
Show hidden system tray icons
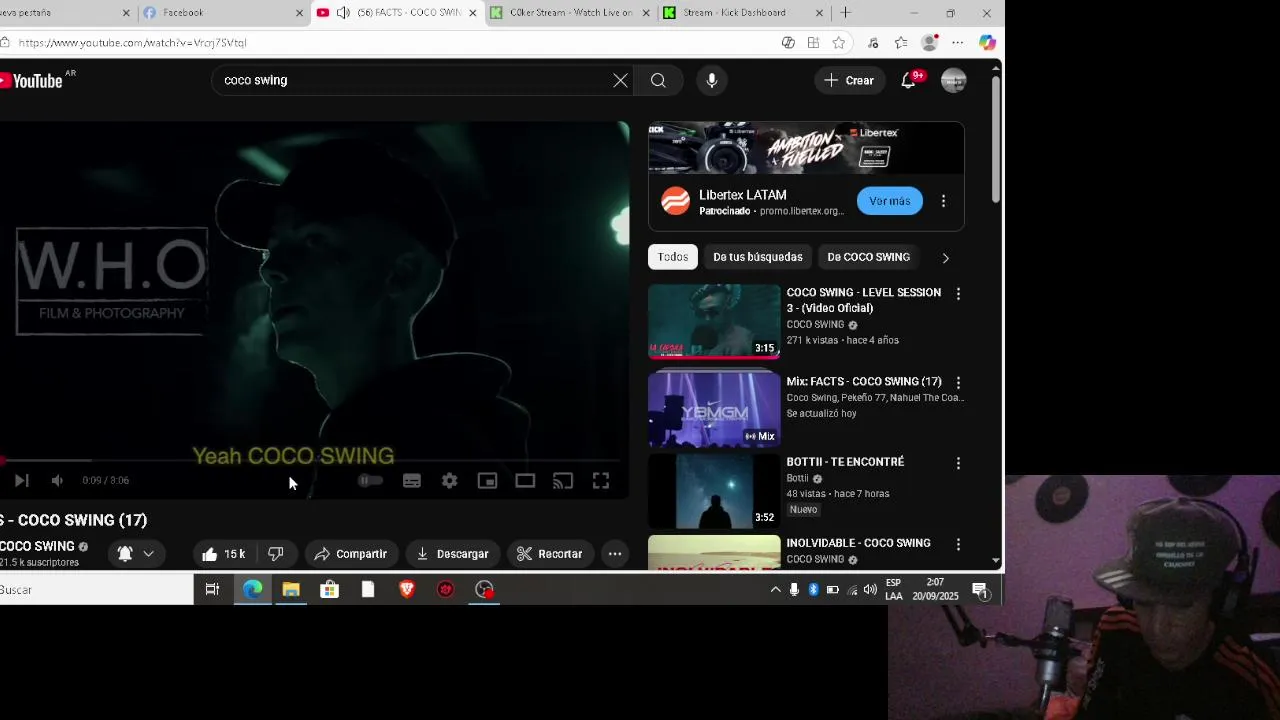[x=775, y=590]
